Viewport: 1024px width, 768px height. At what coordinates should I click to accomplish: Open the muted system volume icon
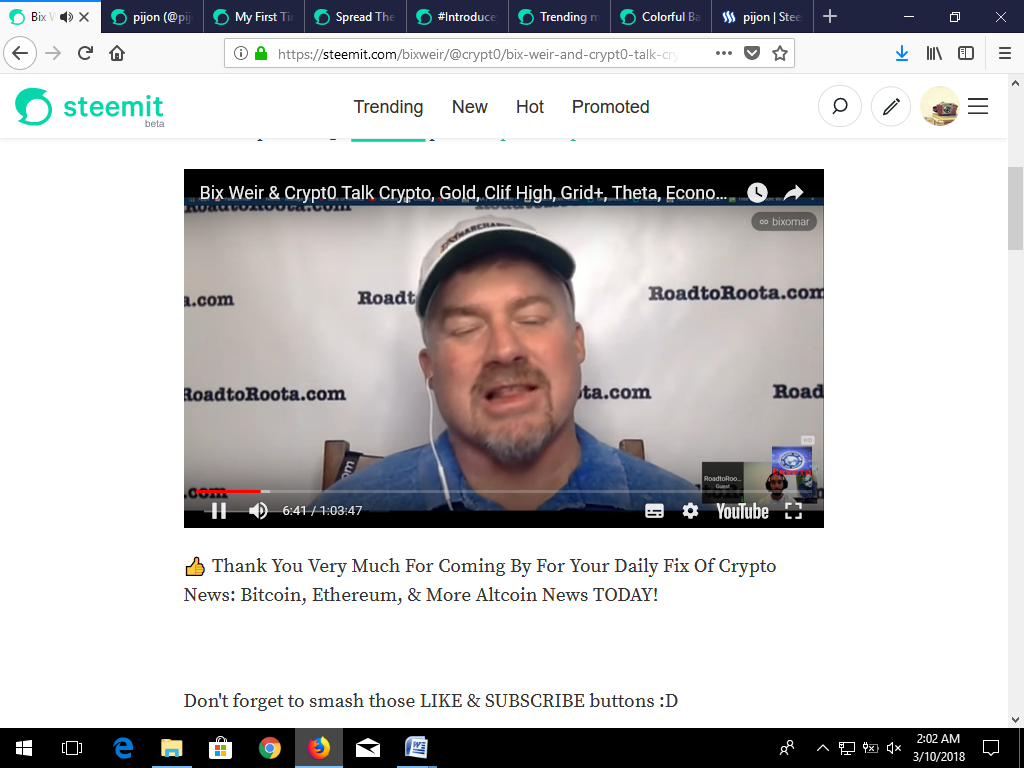pyautogui.click(x=894, y=748)
